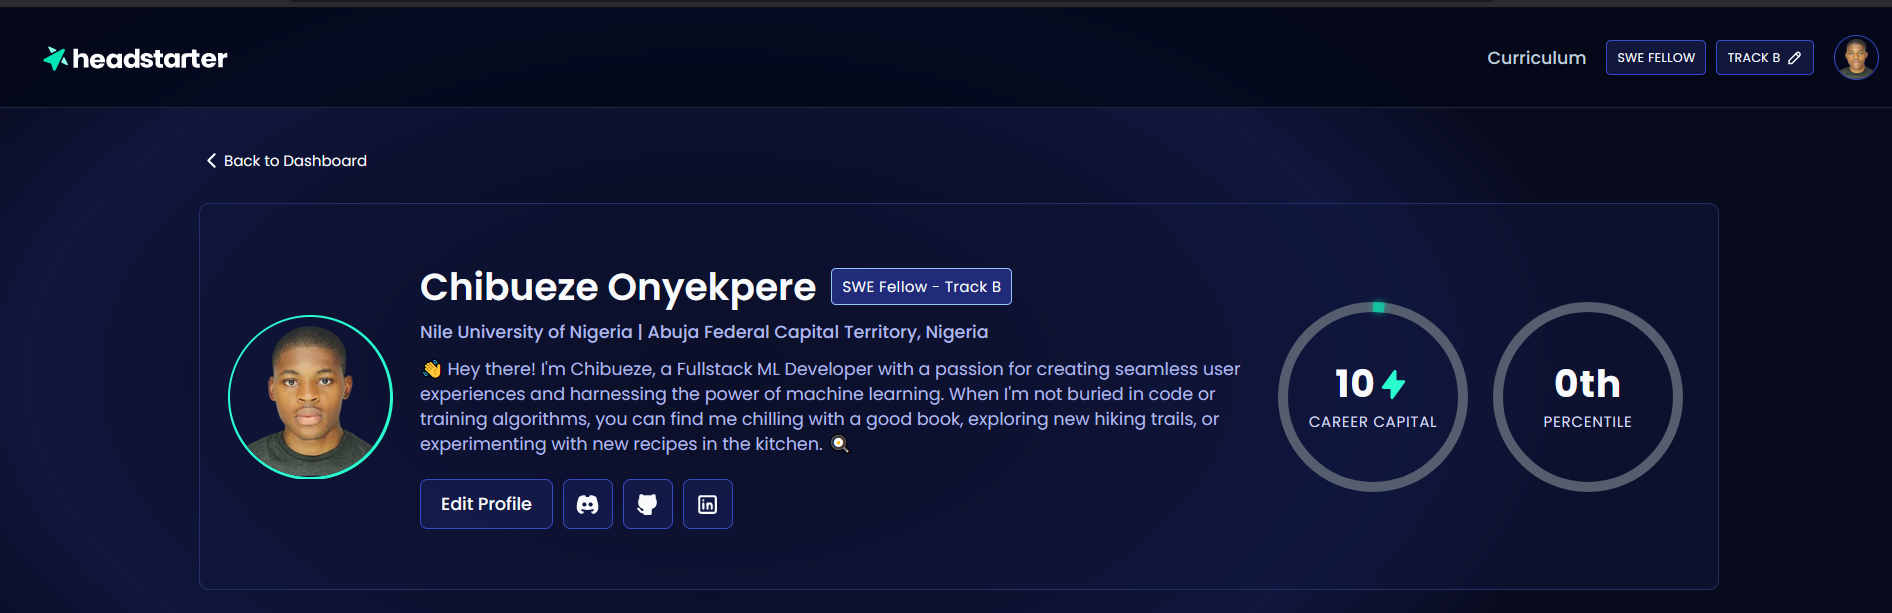The width and height of the screenshot is (1892, 613).
Task: Open the GitHub profile link icon
Action: [648, 504]
